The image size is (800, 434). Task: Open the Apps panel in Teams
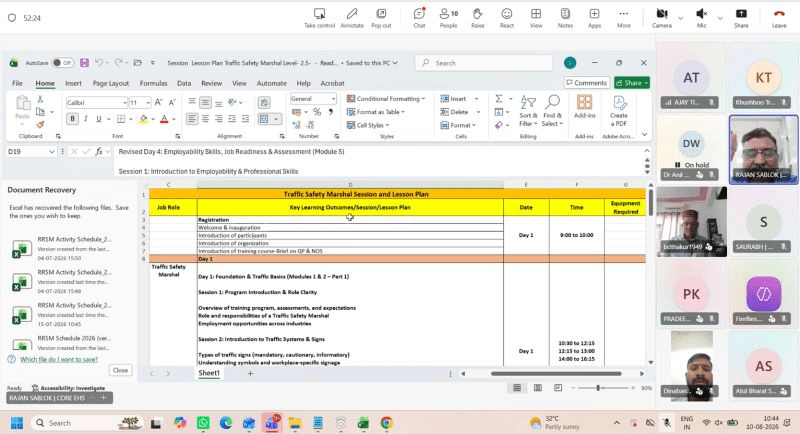594,18
